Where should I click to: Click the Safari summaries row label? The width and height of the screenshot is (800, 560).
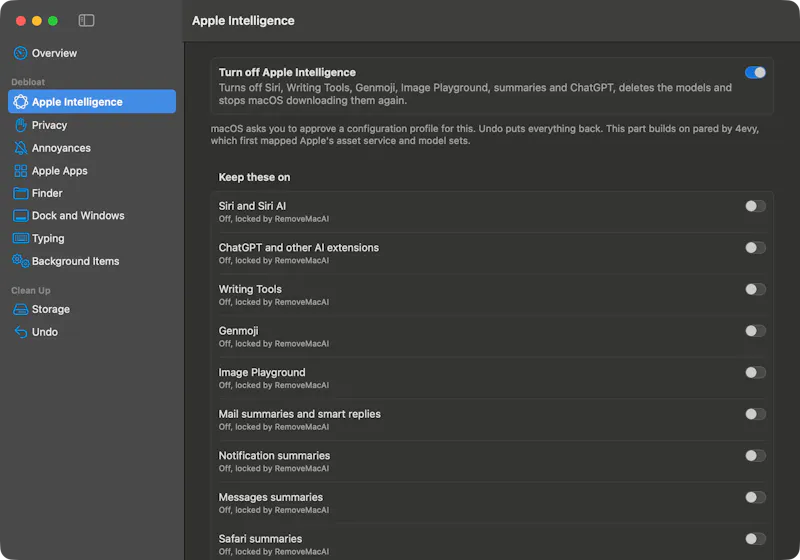pos(260,539)
